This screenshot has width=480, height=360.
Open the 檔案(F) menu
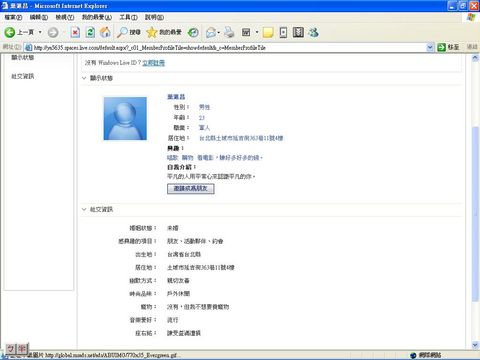pos(13,17)
